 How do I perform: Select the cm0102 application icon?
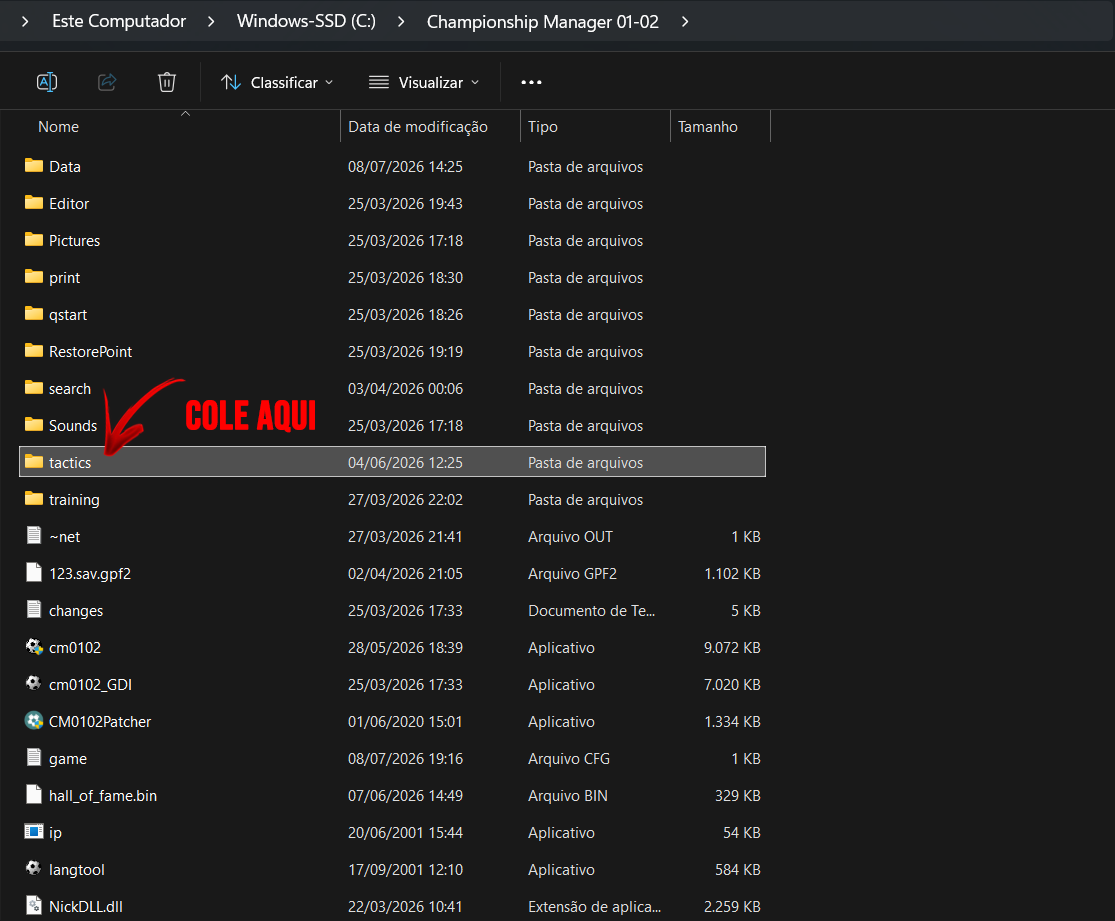(33, 646)
